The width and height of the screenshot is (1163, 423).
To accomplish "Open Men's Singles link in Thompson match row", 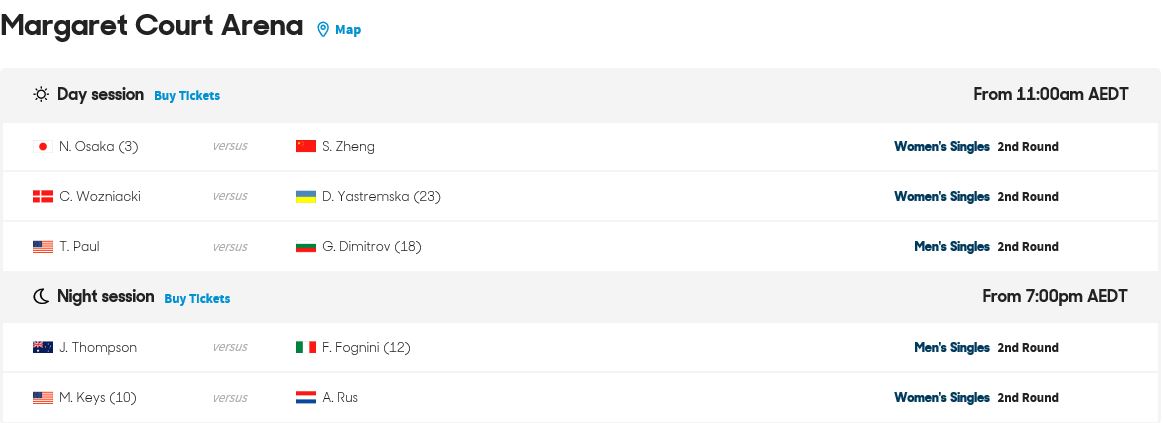I will tap(952, 347).
